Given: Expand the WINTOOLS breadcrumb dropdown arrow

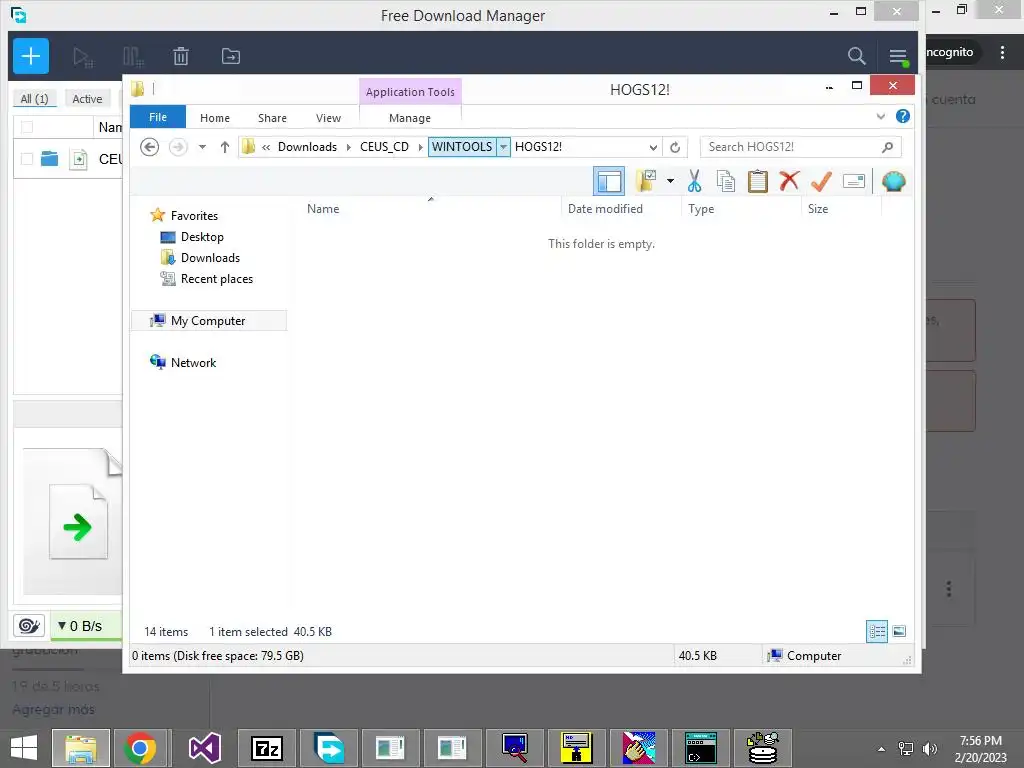Looking at the screenshot, I should tap(503, 147).
